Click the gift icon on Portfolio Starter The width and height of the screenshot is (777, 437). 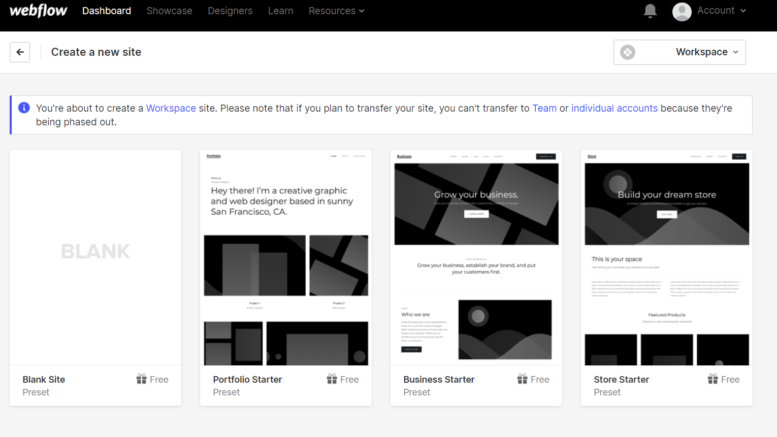(x=332, y=379)
